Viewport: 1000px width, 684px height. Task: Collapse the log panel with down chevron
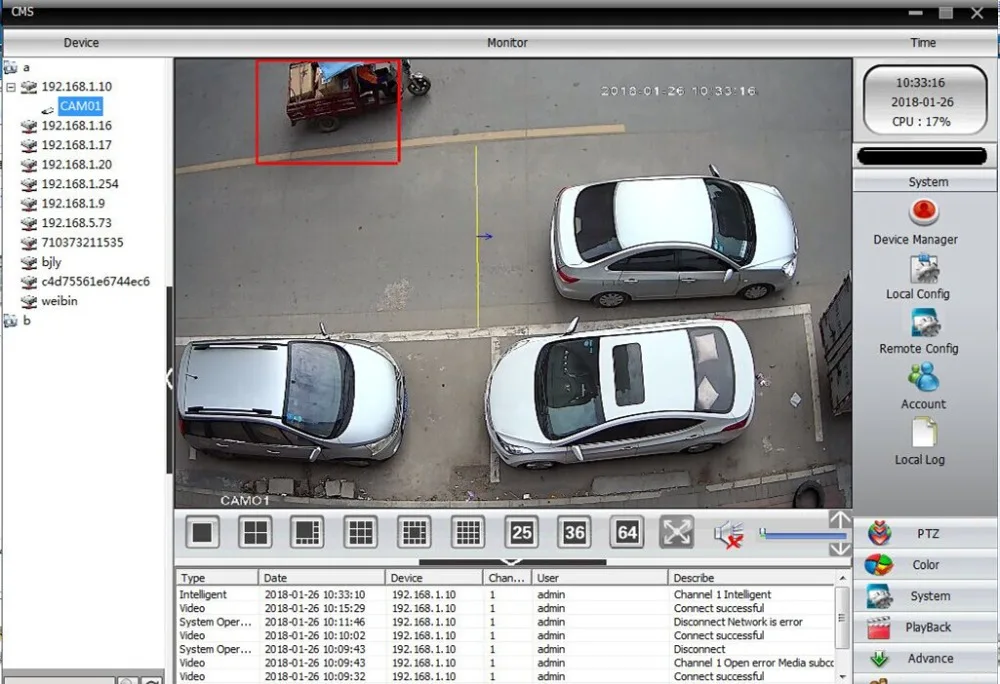click(512, 562)
